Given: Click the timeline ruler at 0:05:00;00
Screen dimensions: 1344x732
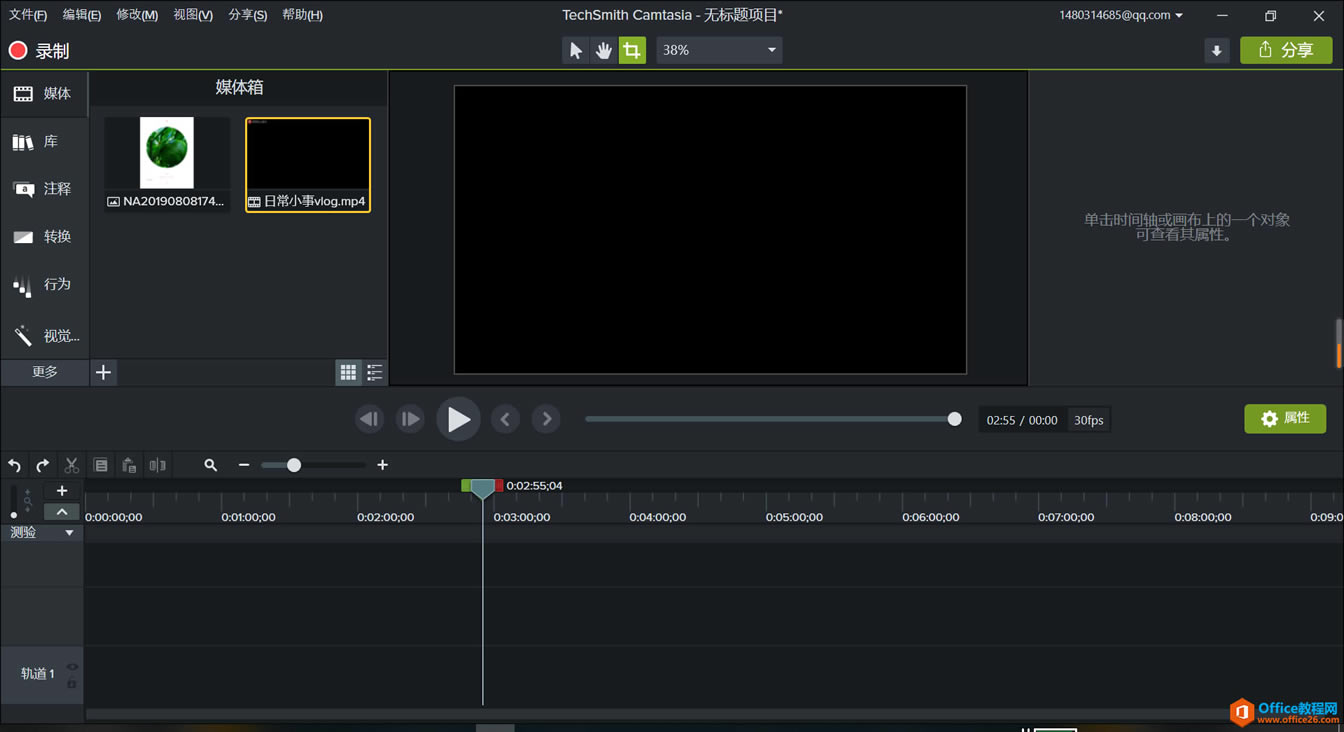Looking at the screenshot, I should [x=794, y=517].
